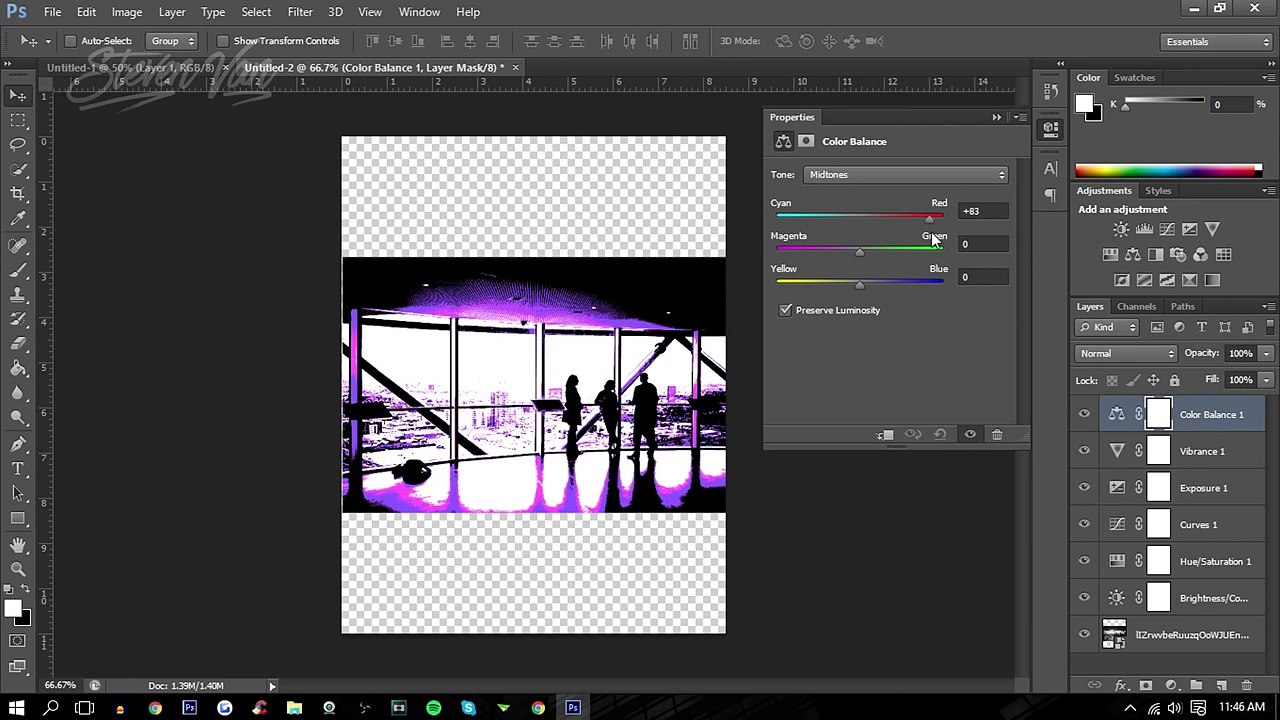Hide the Hue/Saturation 1 layer
Viewport: 1280px width, 720px height.
click(x=1084, y=561)
